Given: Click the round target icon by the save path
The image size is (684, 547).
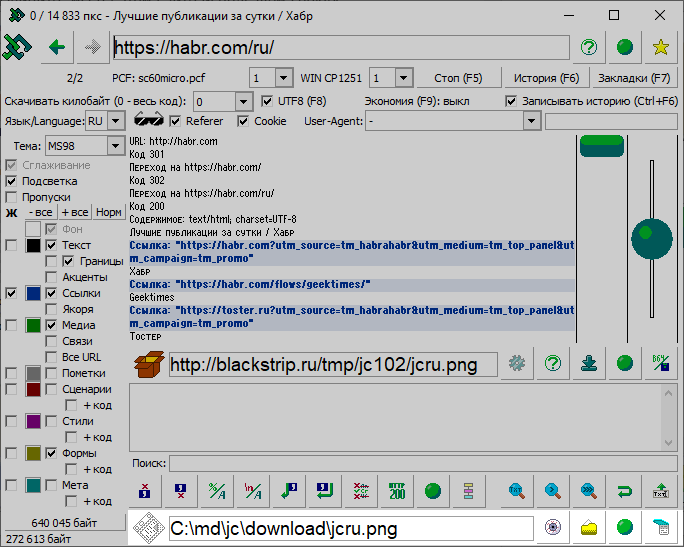Looking at the screenshot, I should click(553, 527).
